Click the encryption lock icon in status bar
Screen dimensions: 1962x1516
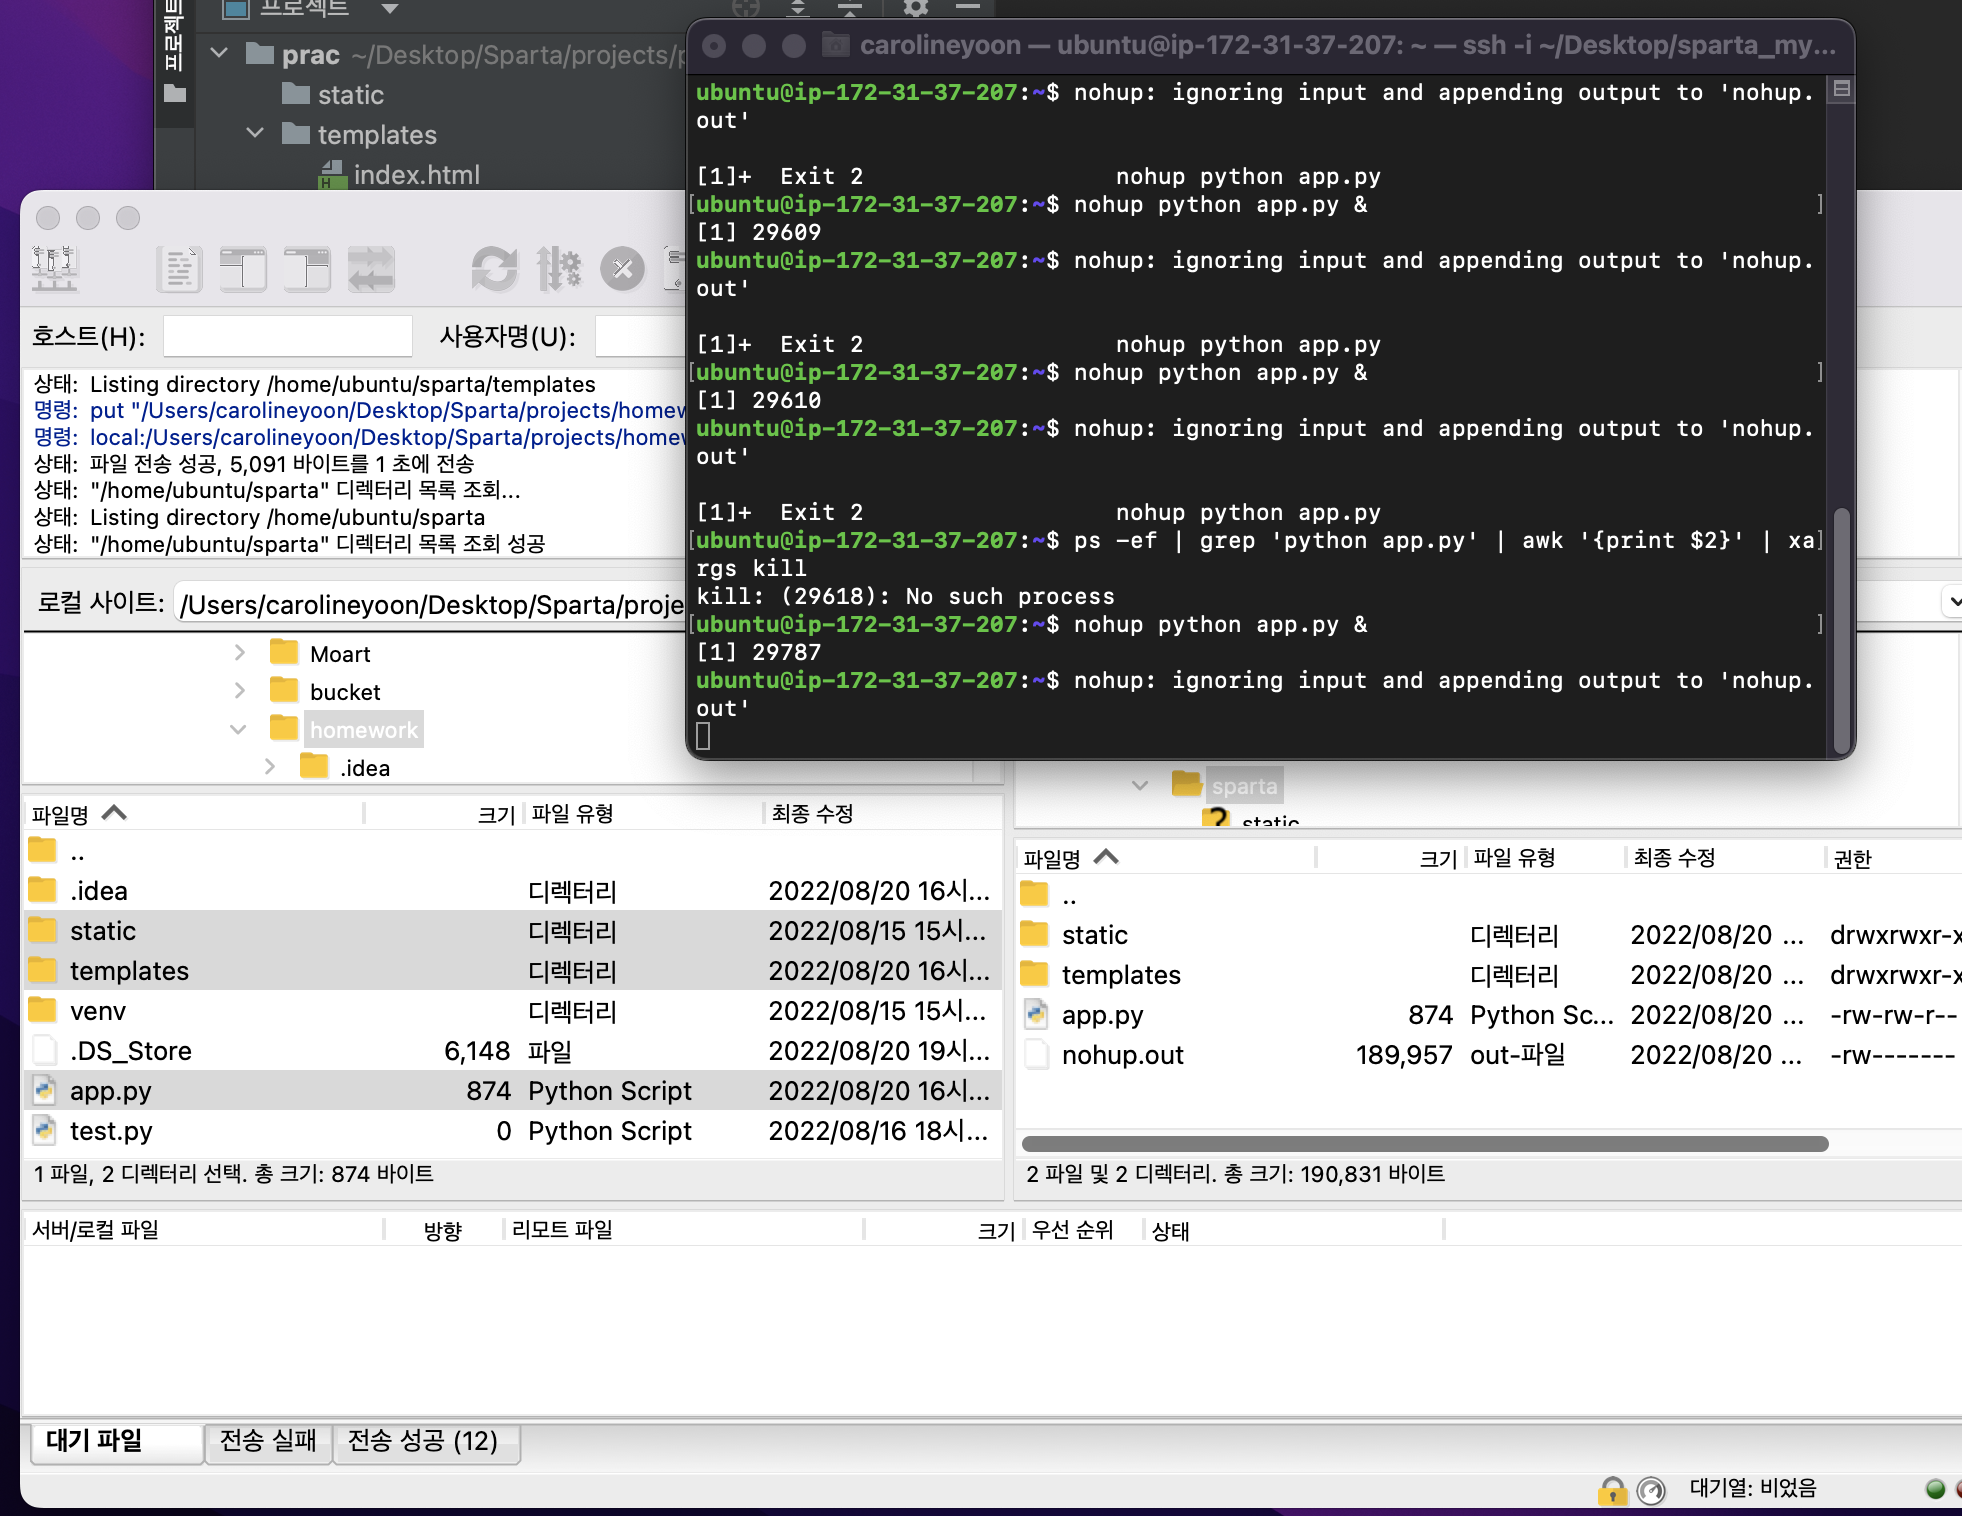pyautogui.click(x=1612, y=1490)
